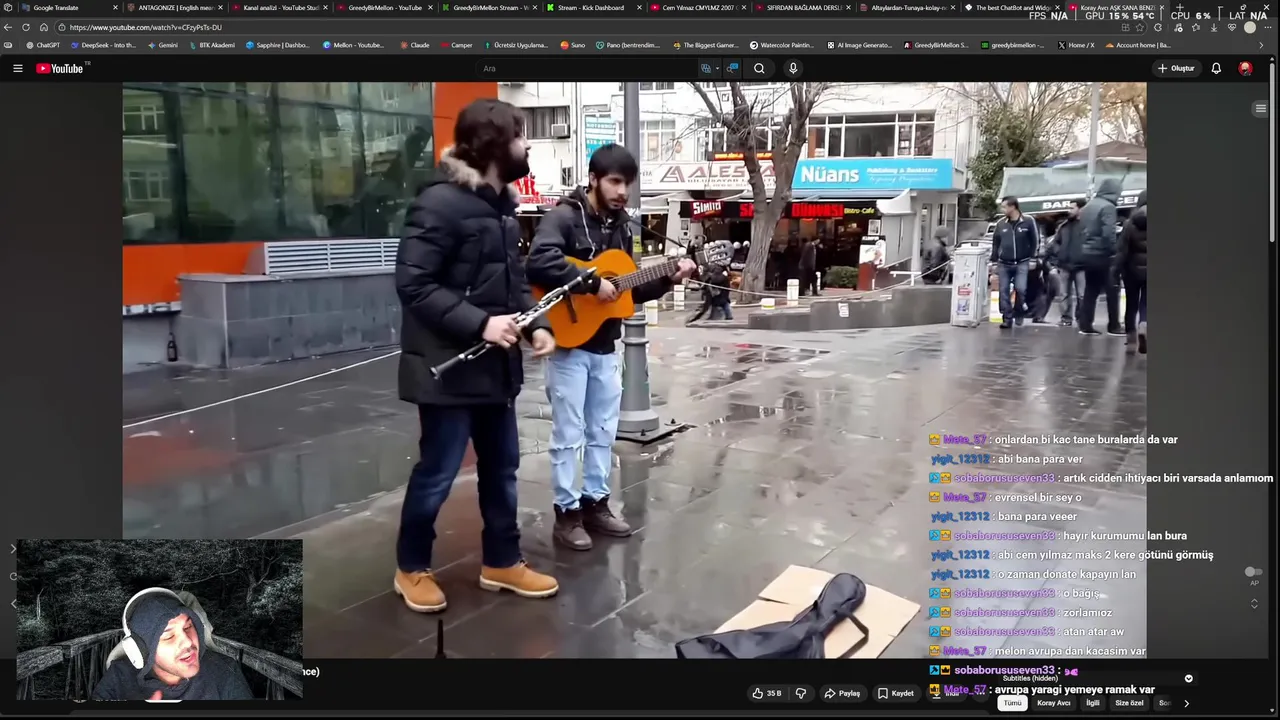This screenshot has width=1280, height=720.
Task: Select the Koray Avcı filter chip
Action: (x=1054, y=703)
